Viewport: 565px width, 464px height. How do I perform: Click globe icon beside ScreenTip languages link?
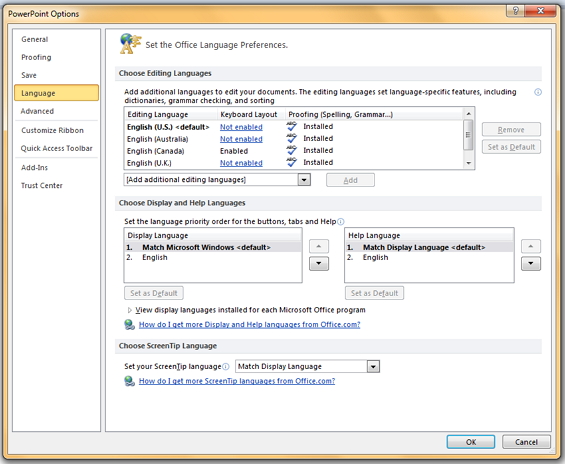coord(129,381)
